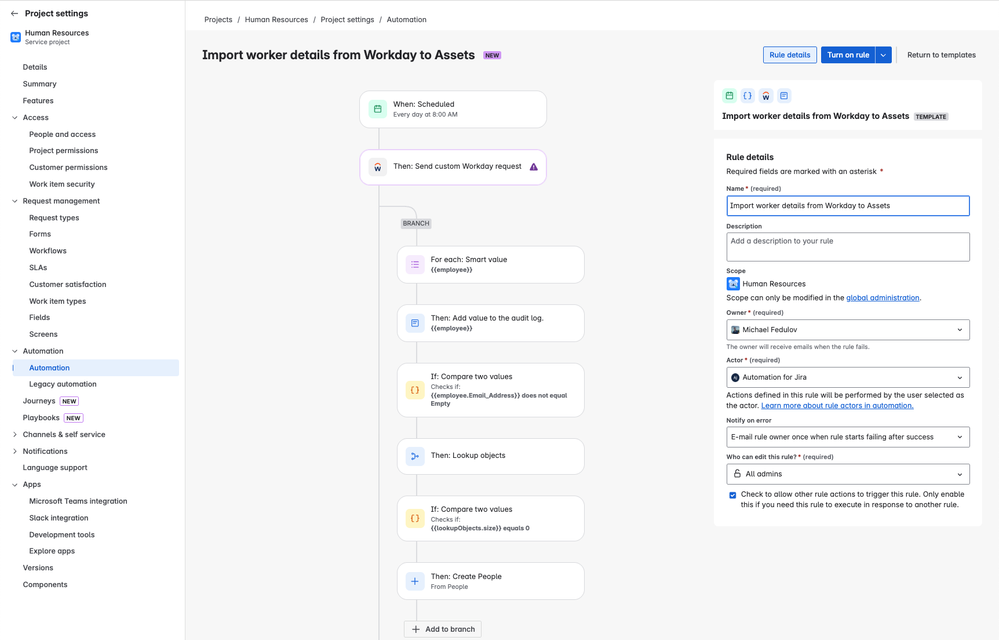Open Language support in sidebar
This screenshot has width=999, height=640.
click(x=55, y=467)
